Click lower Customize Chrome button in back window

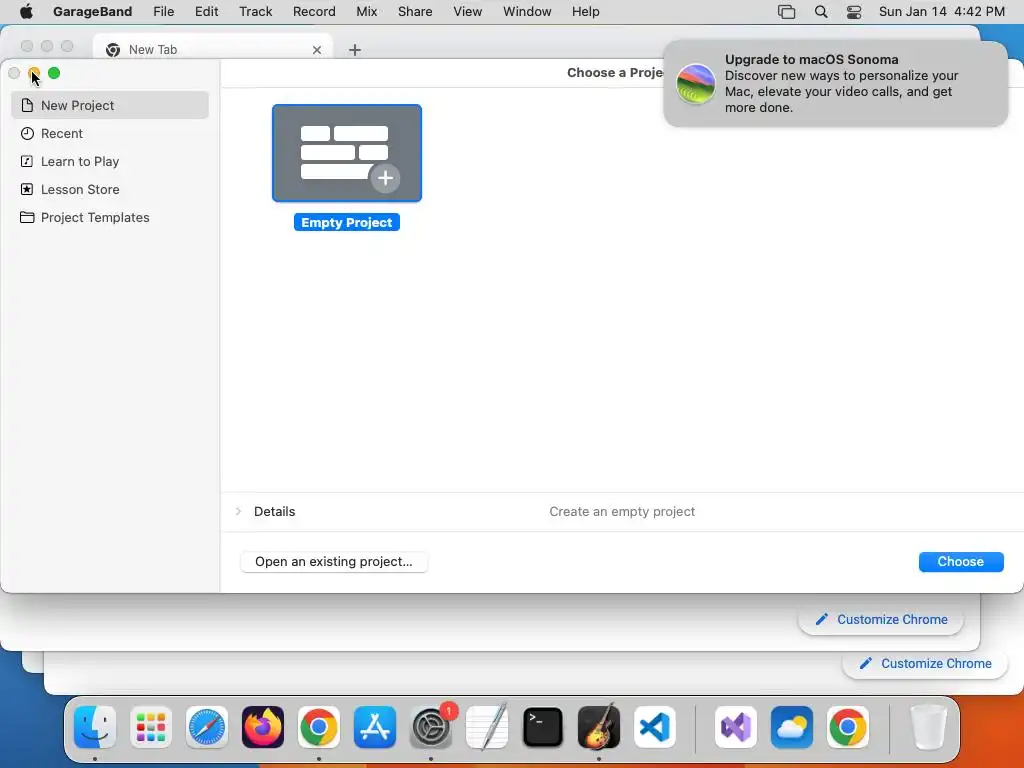click(925, 664)
